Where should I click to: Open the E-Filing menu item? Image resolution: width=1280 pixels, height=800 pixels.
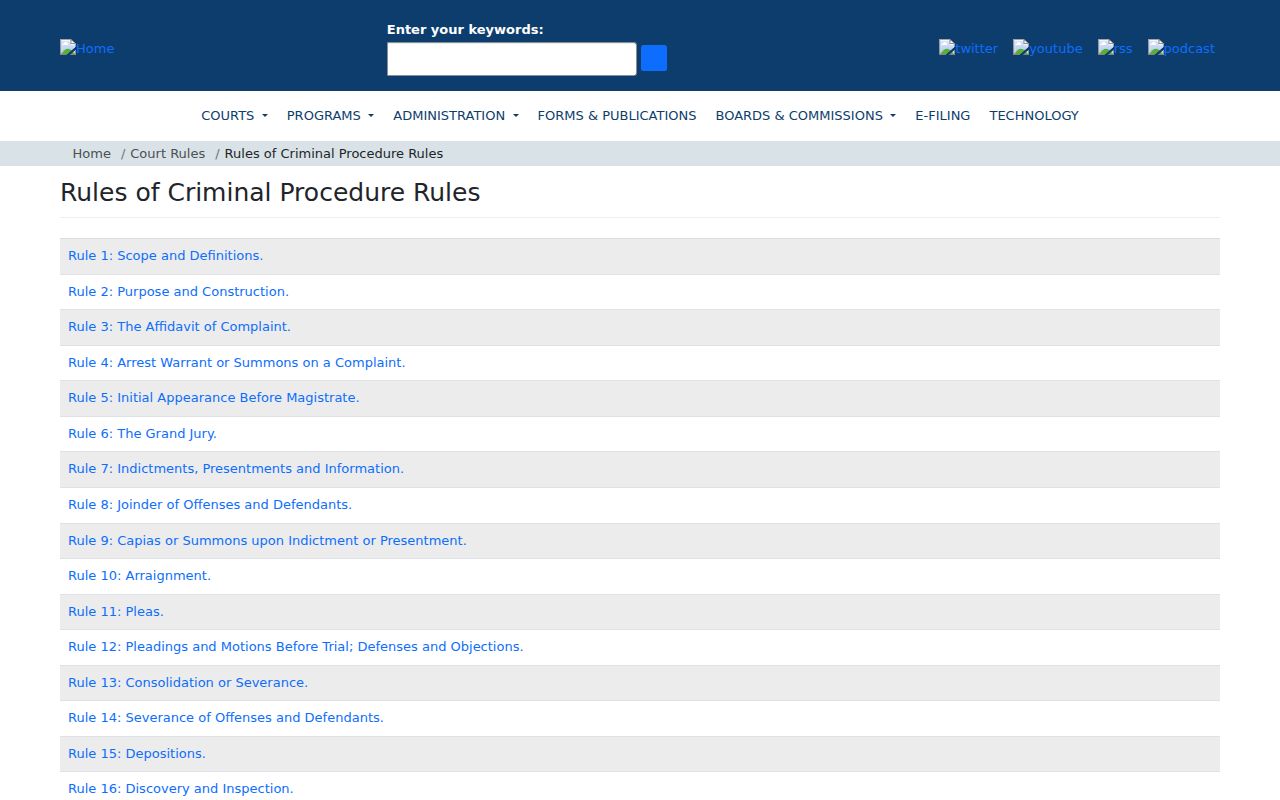tap(943, 115)
